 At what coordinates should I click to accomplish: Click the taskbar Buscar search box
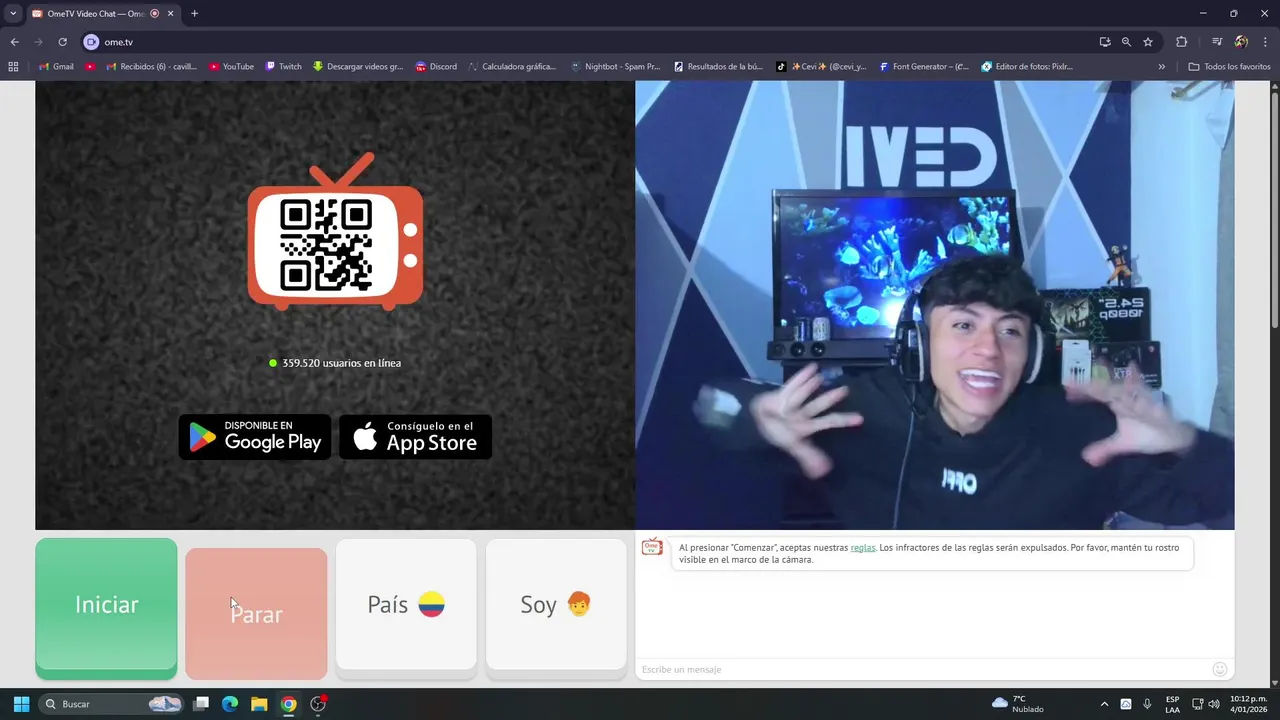pyautogui.click(x=113, y=704)
